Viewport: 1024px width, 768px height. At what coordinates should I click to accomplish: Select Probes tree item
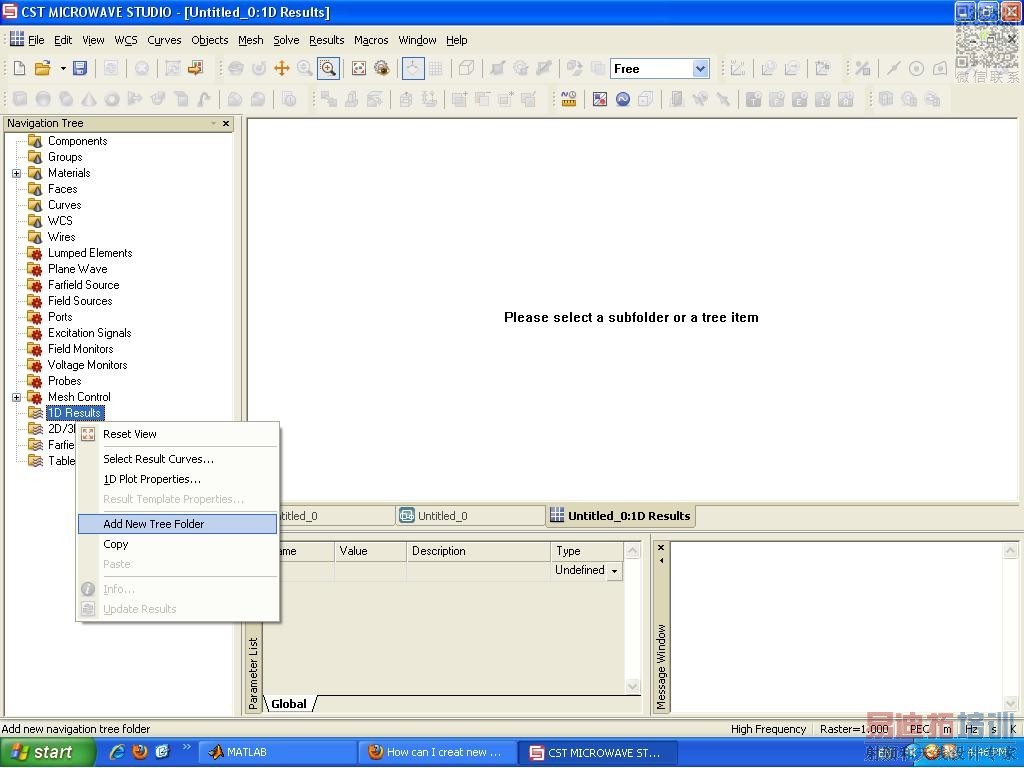[65, 381]
